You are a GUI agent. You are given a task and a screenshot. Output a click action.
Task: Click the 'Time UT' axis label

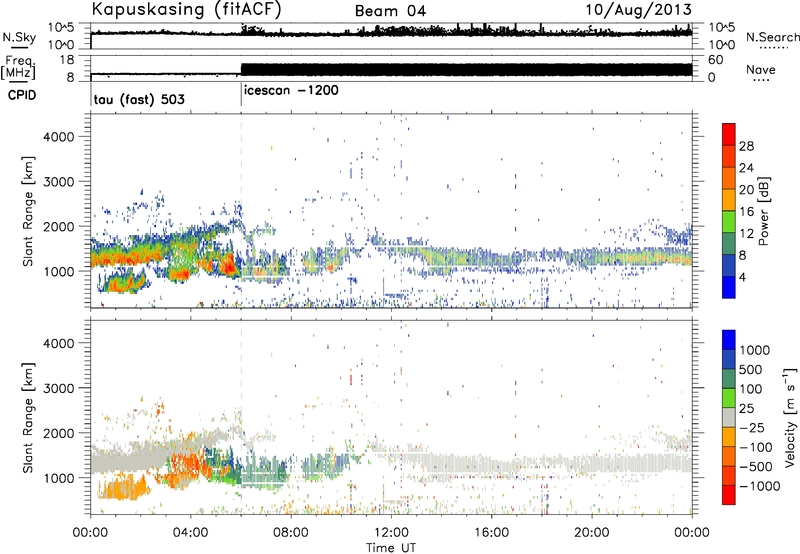(391, 547)
